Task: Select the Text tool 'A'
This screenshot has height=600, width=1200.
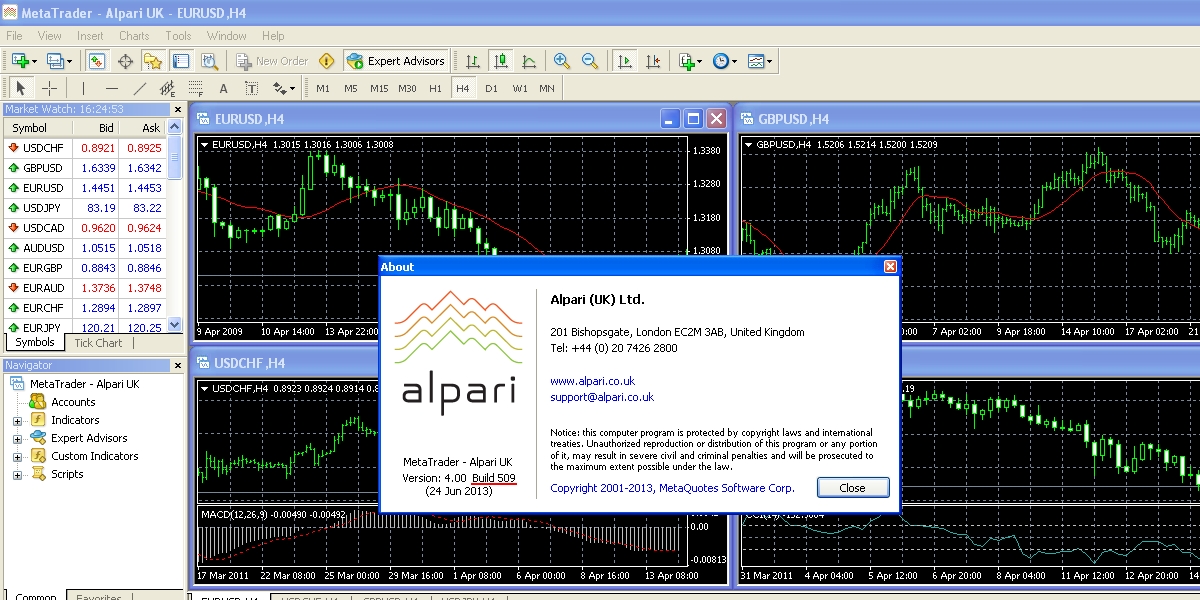Action: (223, 88)
